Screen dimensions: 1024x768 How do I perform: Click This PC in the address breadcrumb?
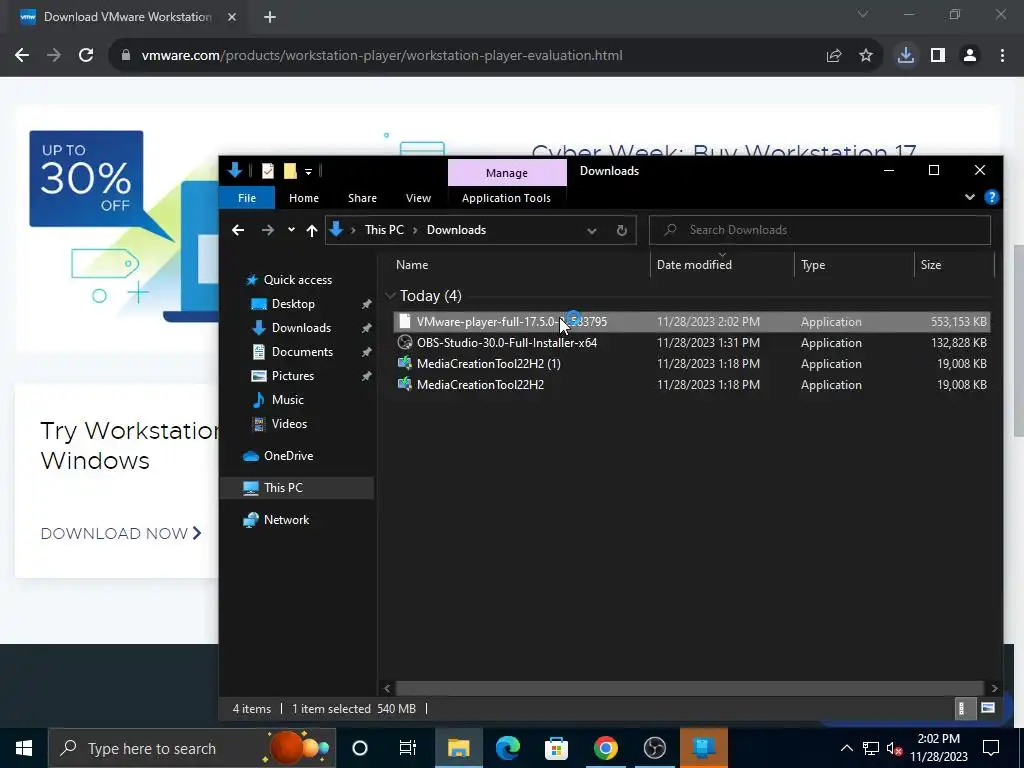384,230
